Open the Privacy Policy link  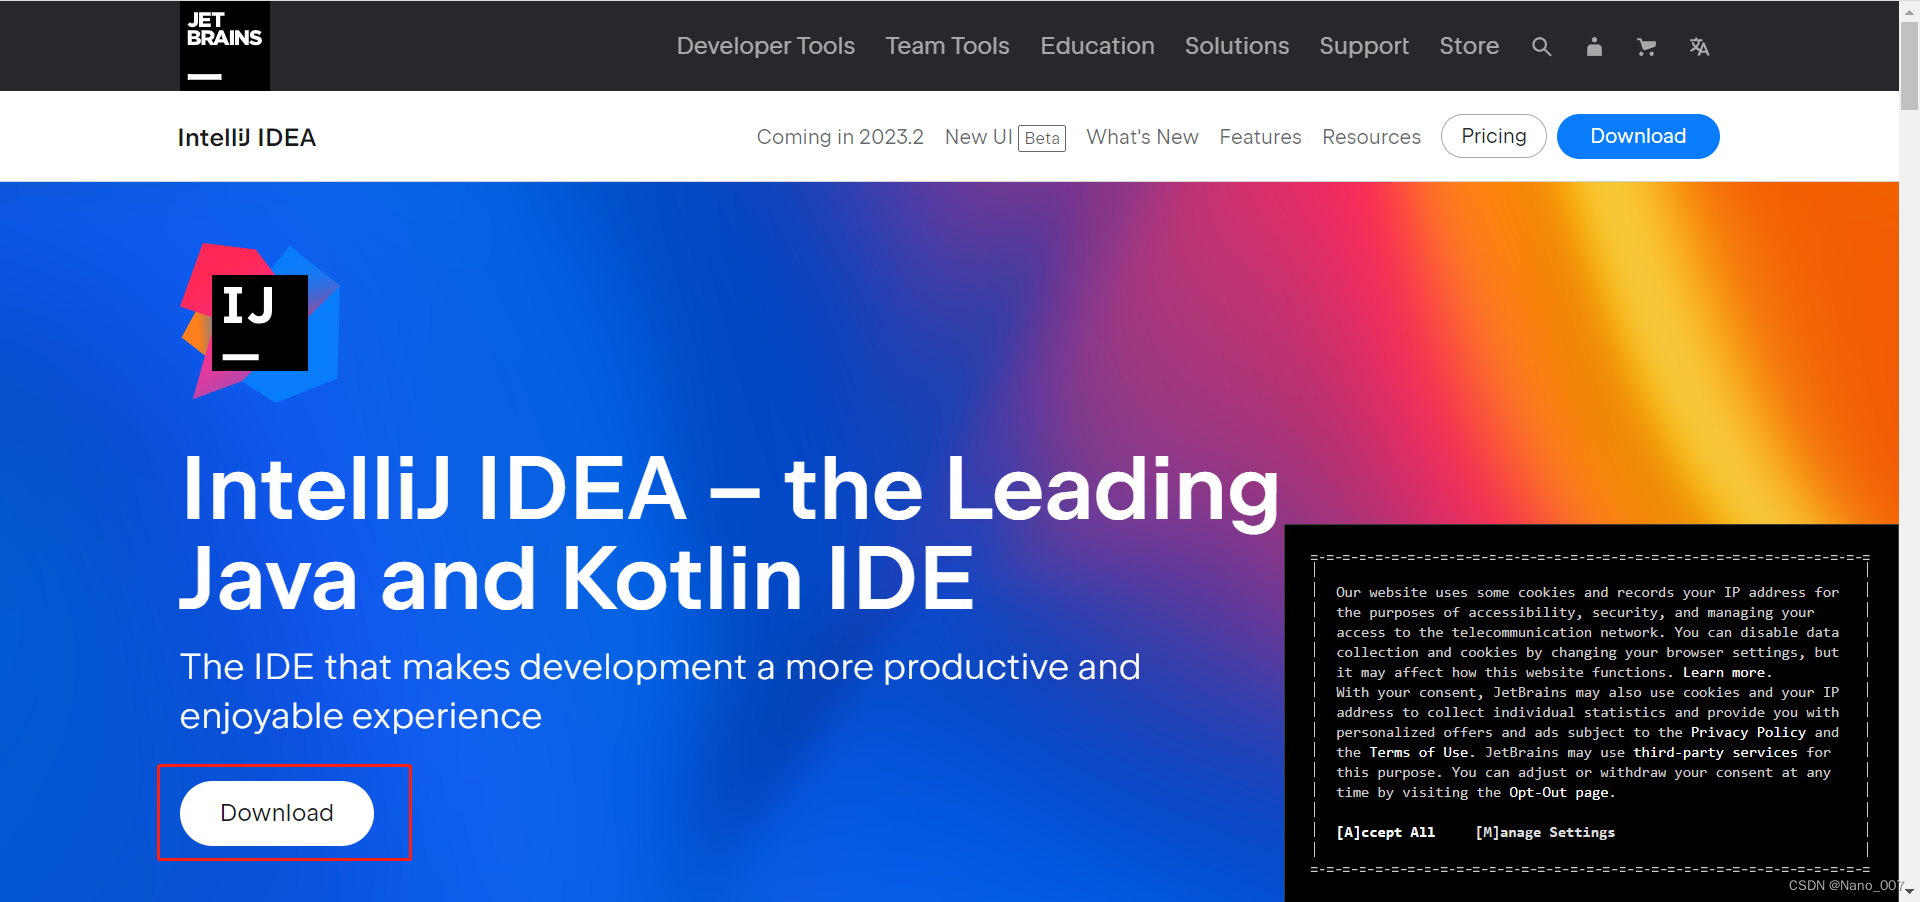[x=1748, y=732]
